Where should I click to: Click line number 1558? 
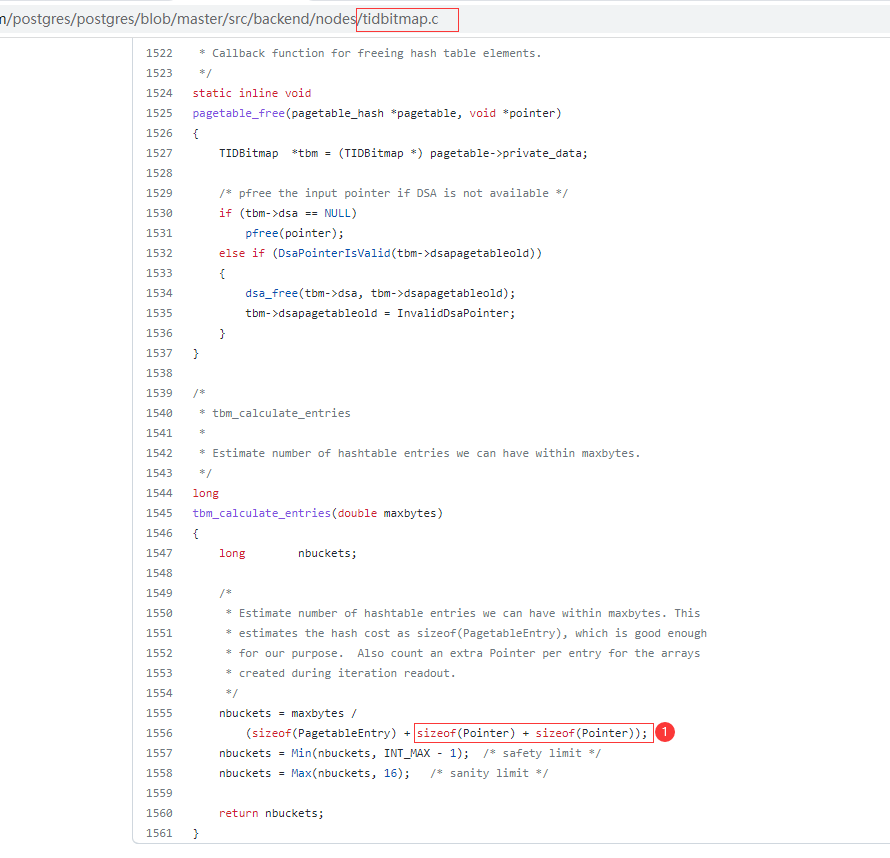pos(159,773)
